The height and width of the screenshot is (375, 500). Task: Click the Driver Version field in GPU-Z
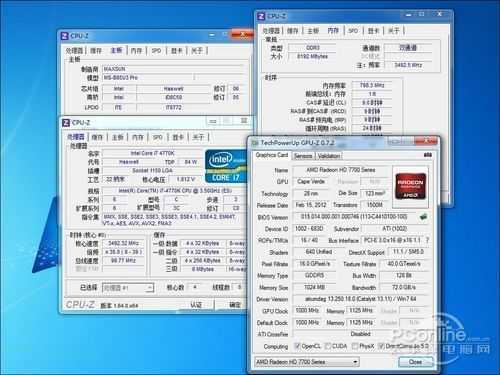360,299
